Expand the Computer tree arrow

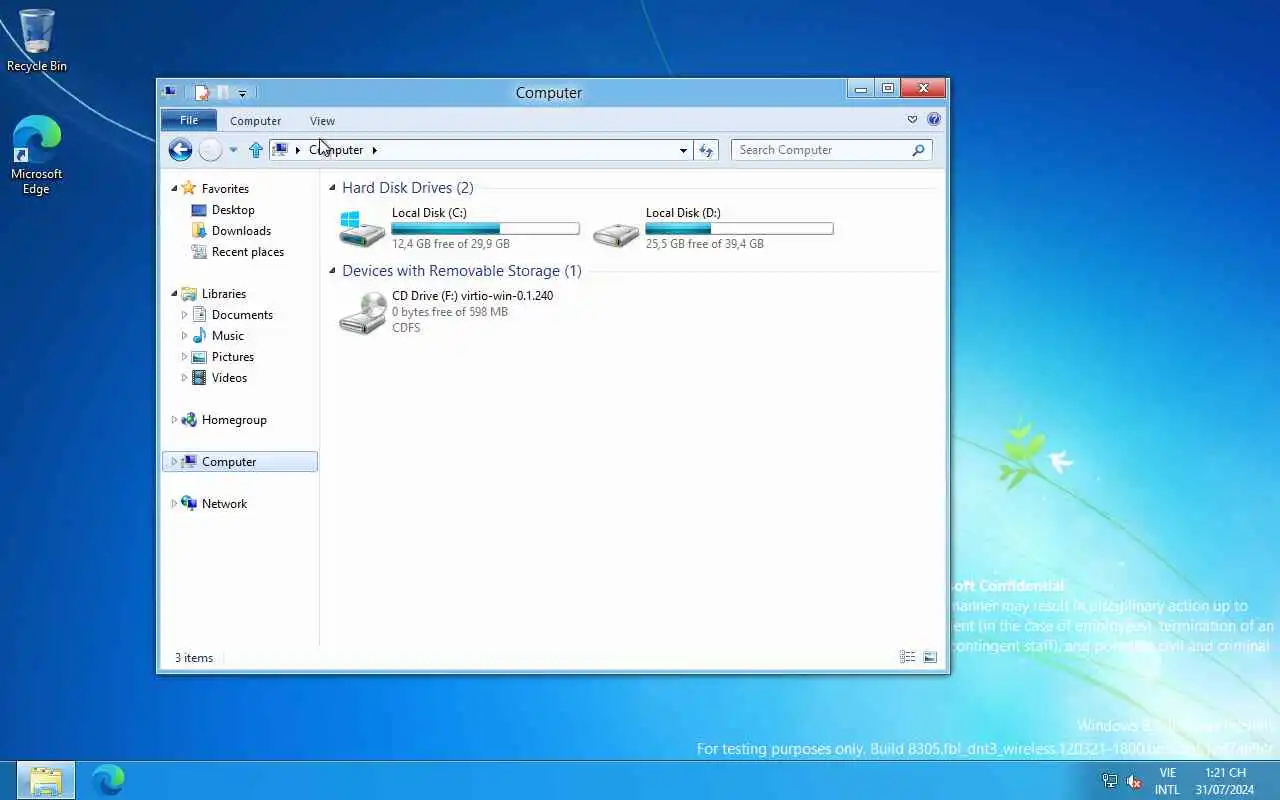(174, 462)
